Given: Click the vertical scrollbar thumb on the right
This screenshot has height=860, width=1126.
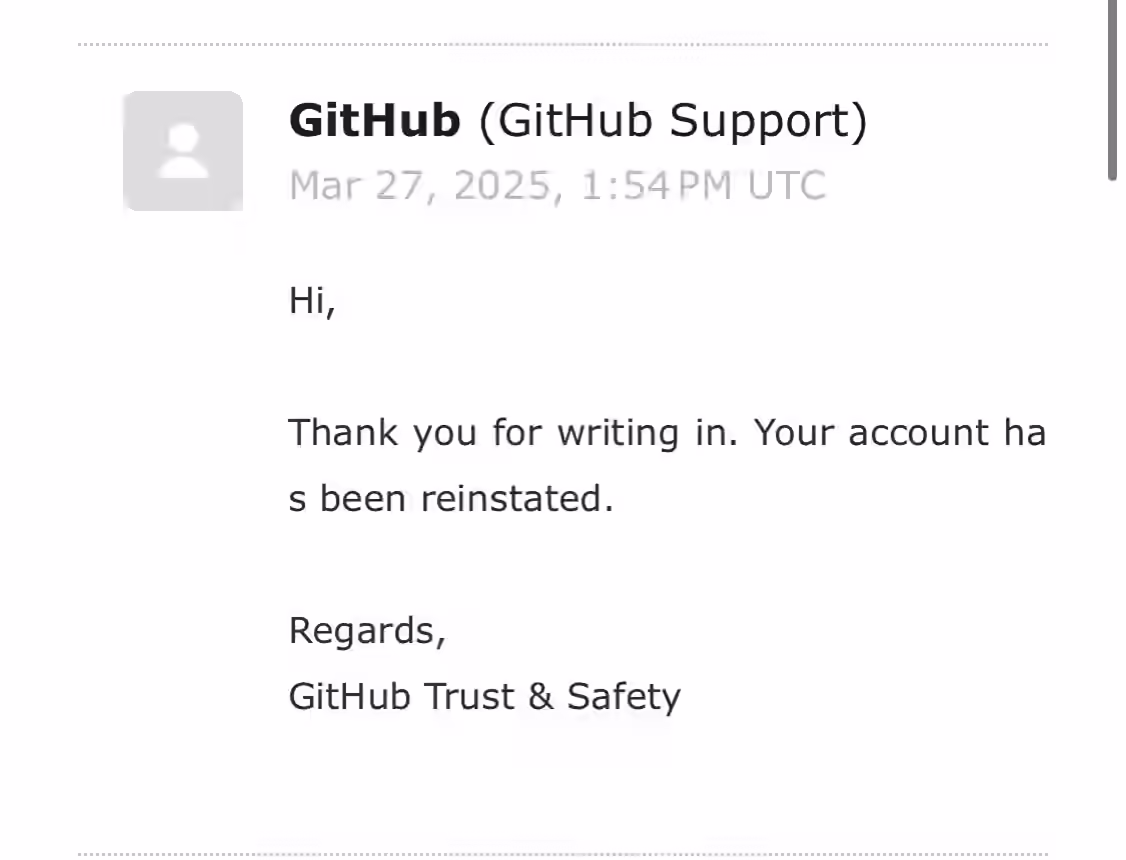Looking at the screenshot, I should pos(1112,90).
